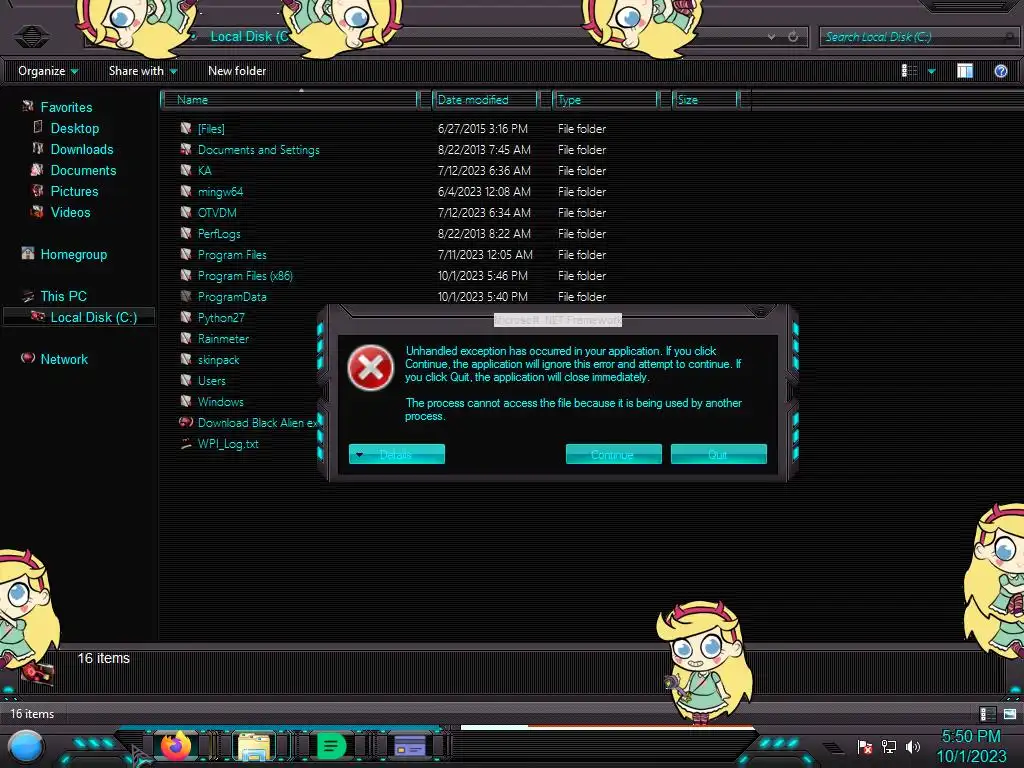Select Documents in the navigation pane
Screen dimensions: 1024x768
(83, 170)
